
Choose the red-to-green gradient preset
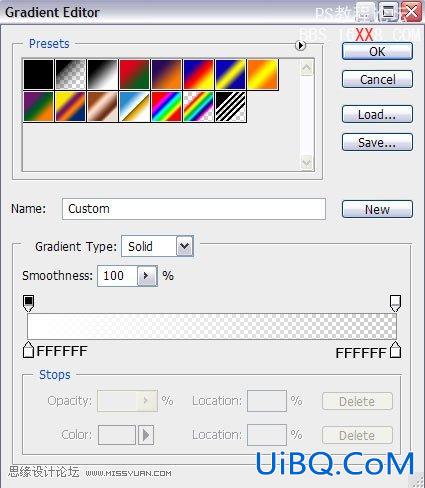point(135,74)
